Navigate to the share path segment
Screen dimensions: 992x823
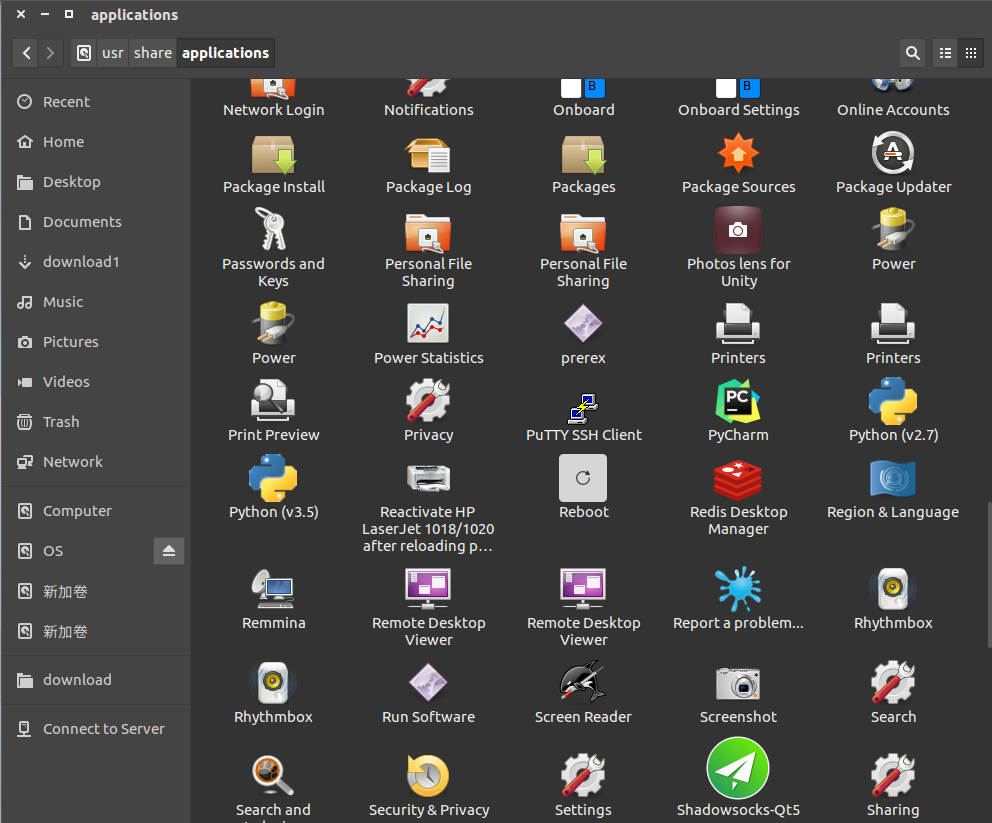152,53
